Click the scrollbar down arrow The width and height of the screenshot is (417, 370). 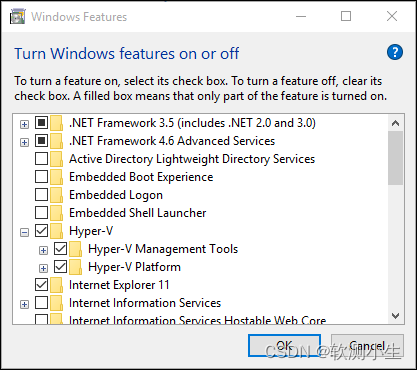pyautogui.click(x=396, y=316)
